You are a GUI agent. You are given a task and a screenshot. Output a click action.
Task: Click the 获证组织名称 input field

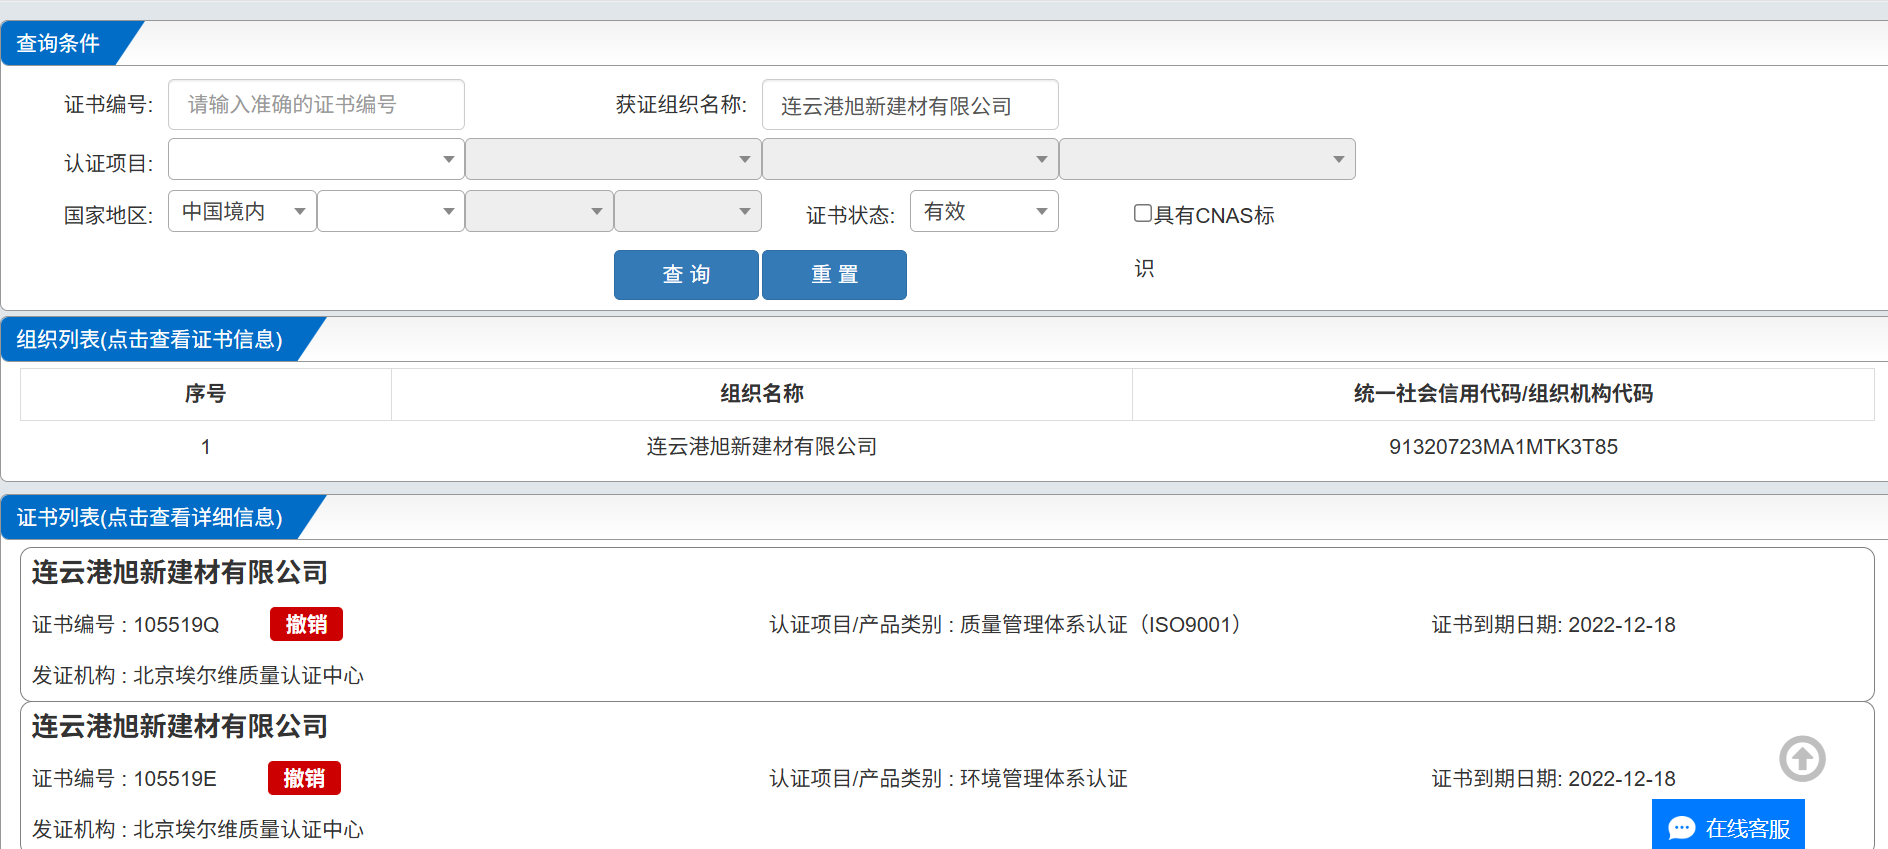point(910,105)
